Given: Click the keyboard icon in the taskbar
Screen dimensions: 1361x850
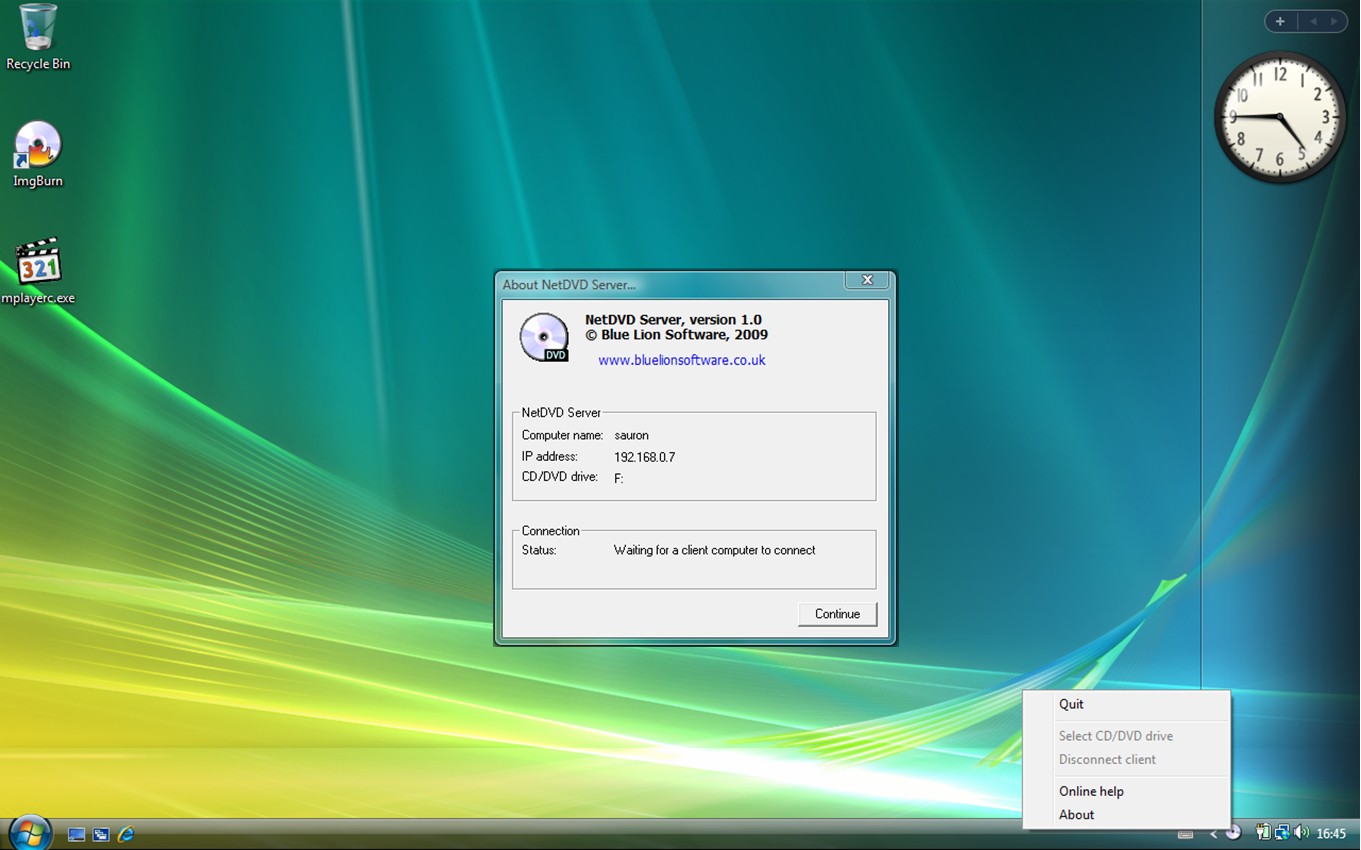Looking at the screenshot, I should (1185, 834).
